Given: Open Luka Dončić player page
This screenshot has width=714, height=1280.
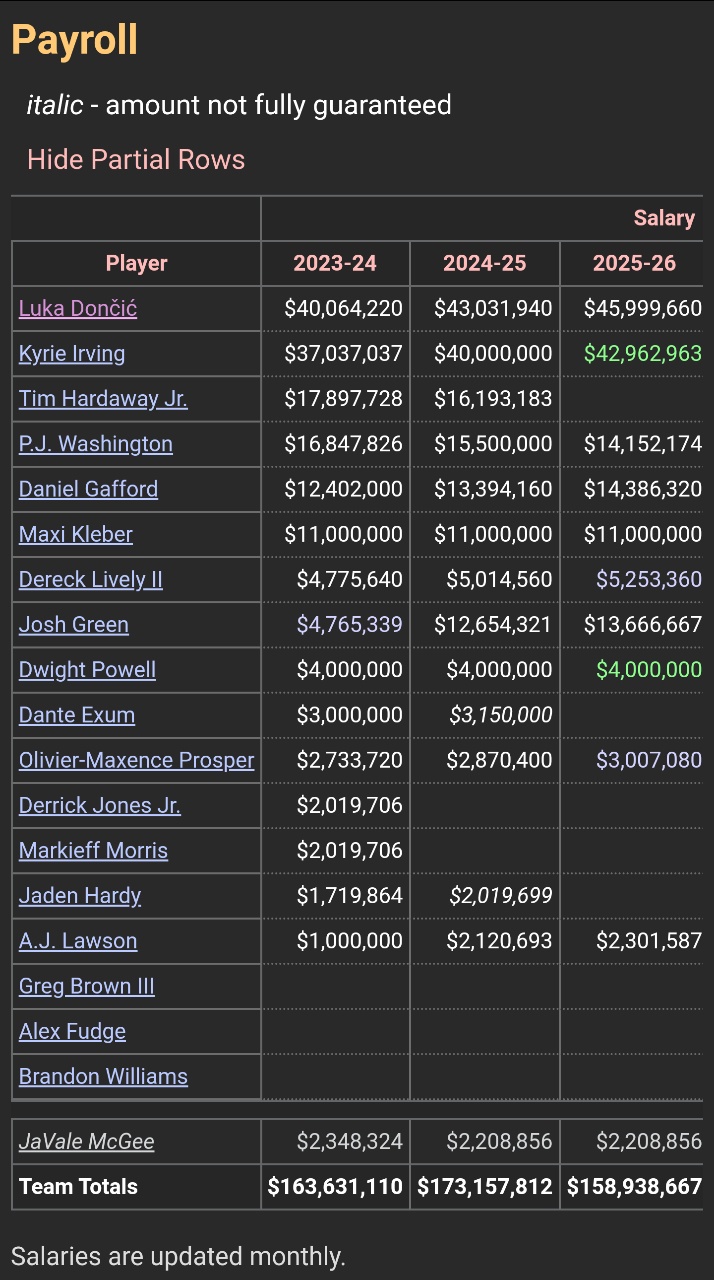Looking at the screenshot, I should (x=78, y=308).
